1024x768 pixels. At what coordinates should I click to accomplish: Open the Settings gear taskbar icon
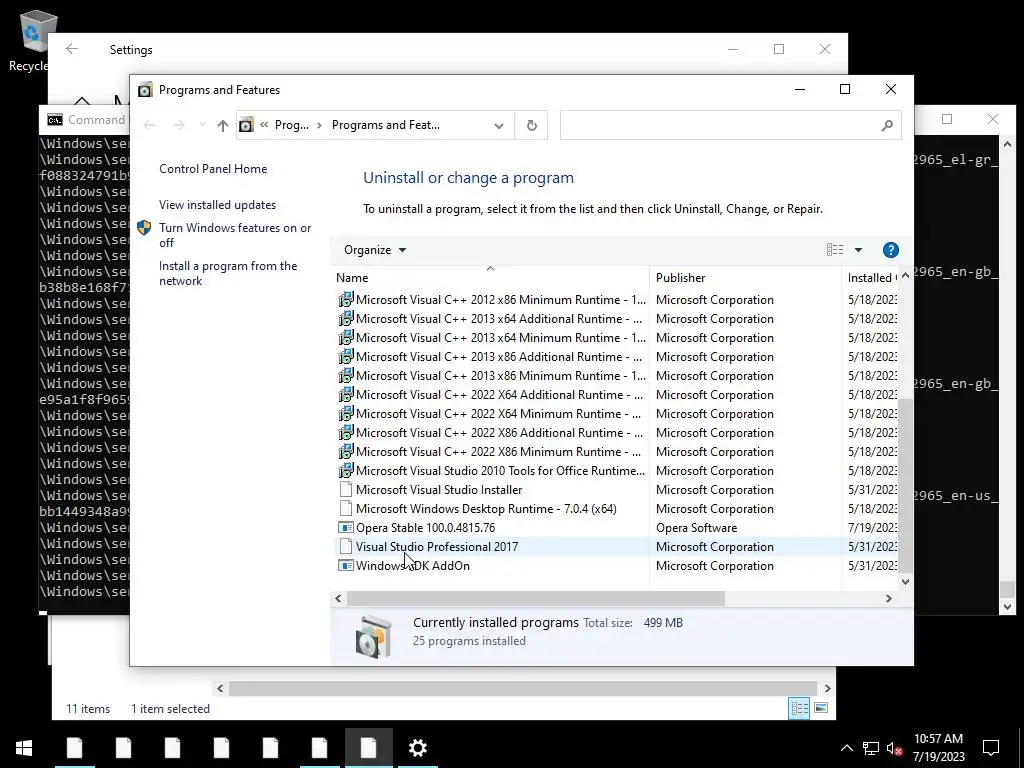[417, 748]
